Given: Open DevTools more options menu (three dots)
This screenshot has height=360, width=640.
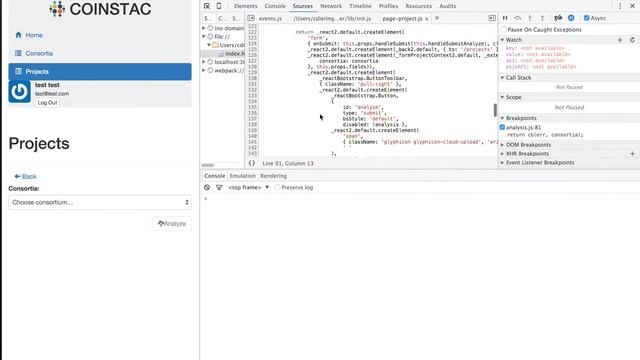Looking at the screenshot, I should pyautogui.click(x=620, y=6).
